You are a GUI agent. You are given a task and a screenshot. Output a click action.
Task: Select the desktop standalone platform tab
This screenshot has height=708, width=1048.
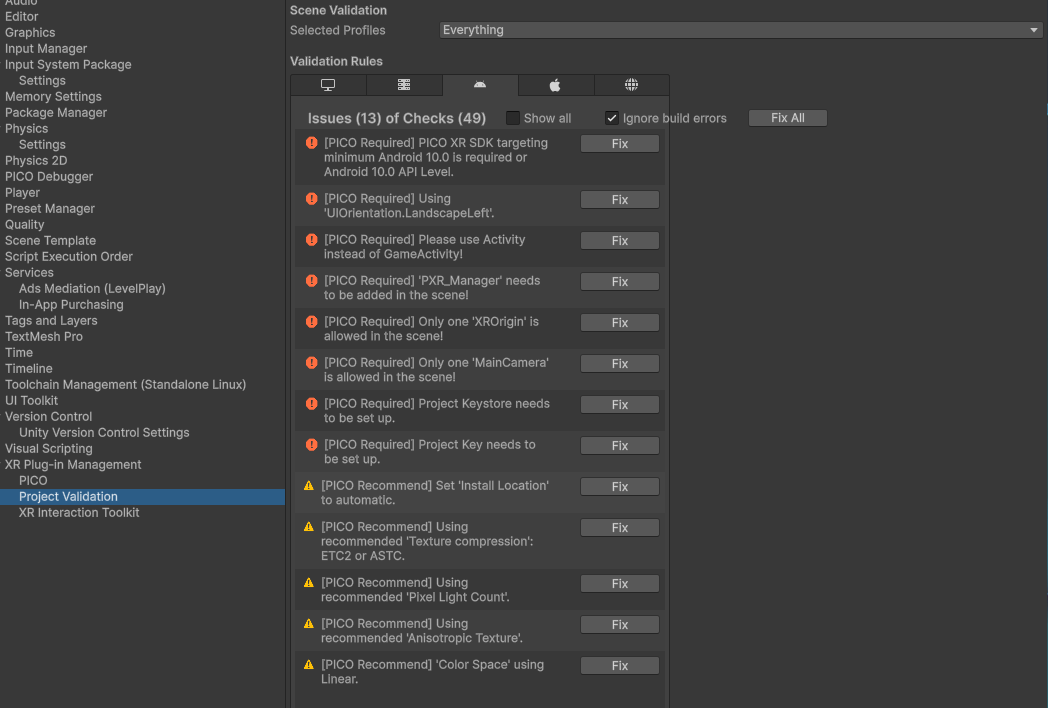click(x=328, y=85)
